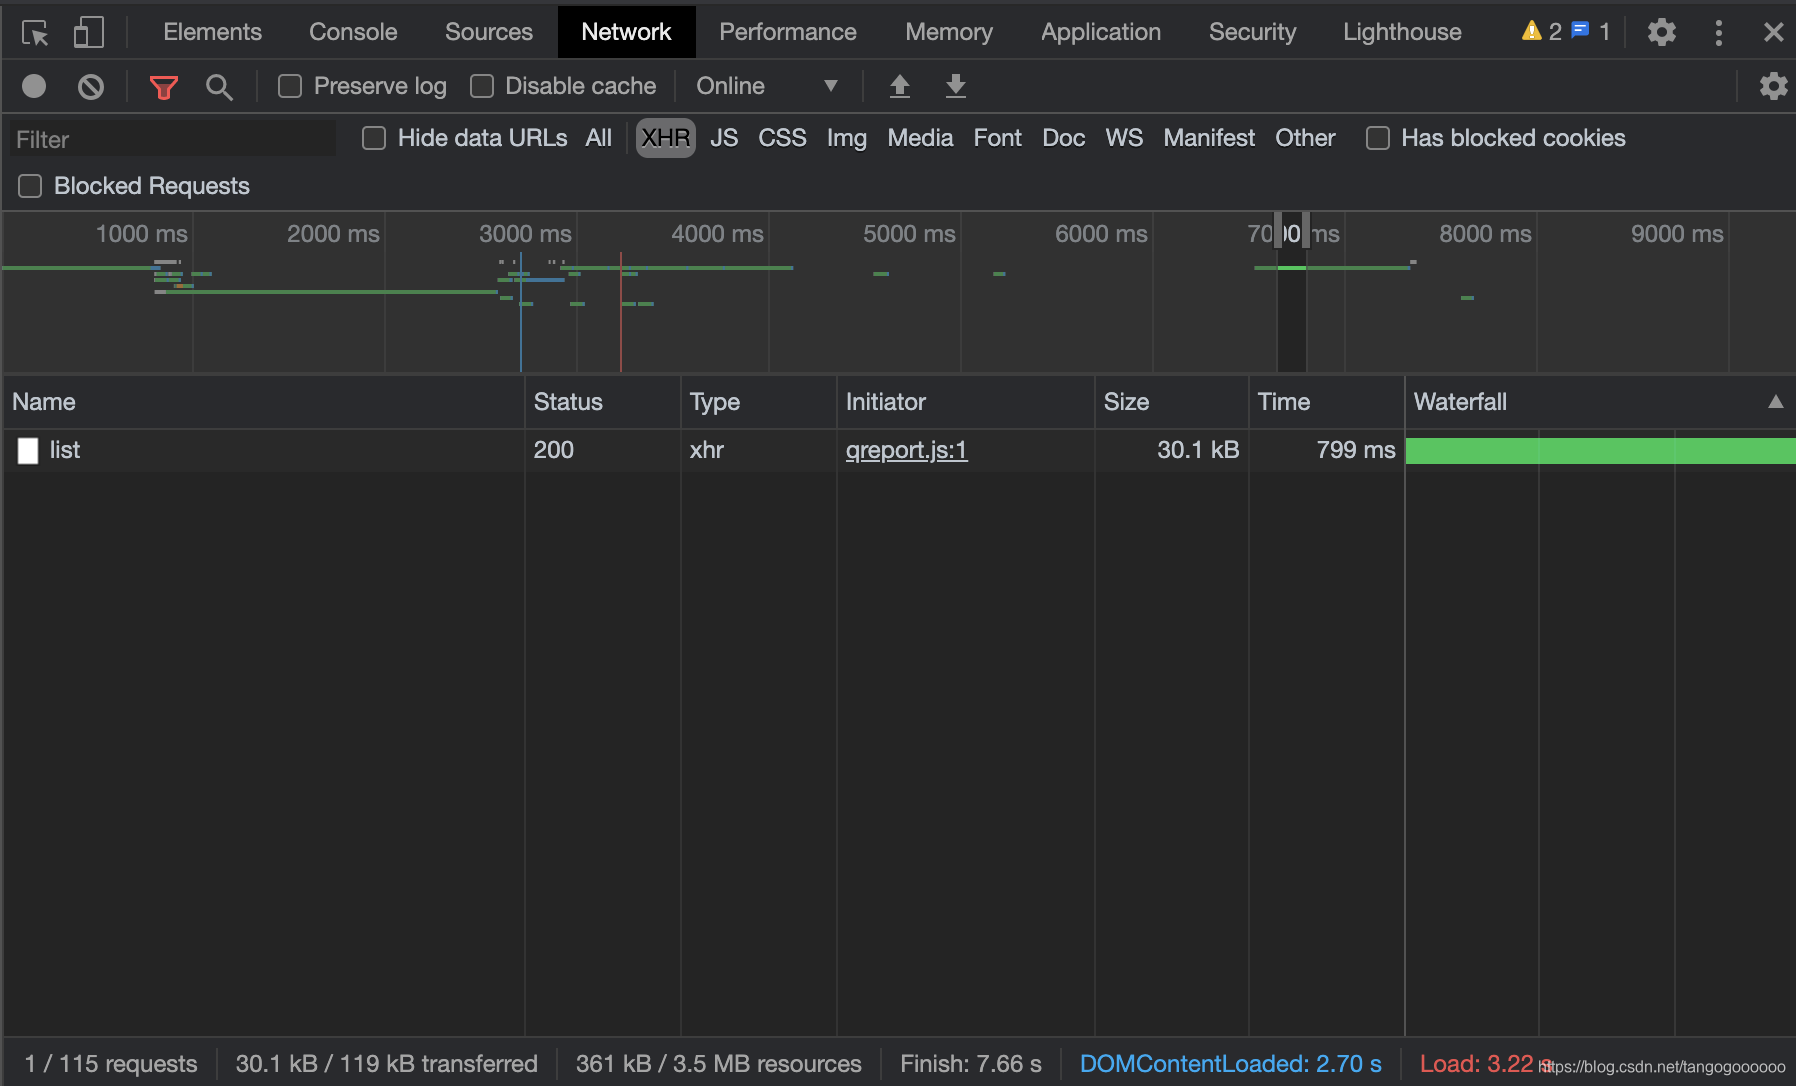The image size is (1796, 1086).
Task: Click the warnings count indicator
Action: coord(1541,32)
